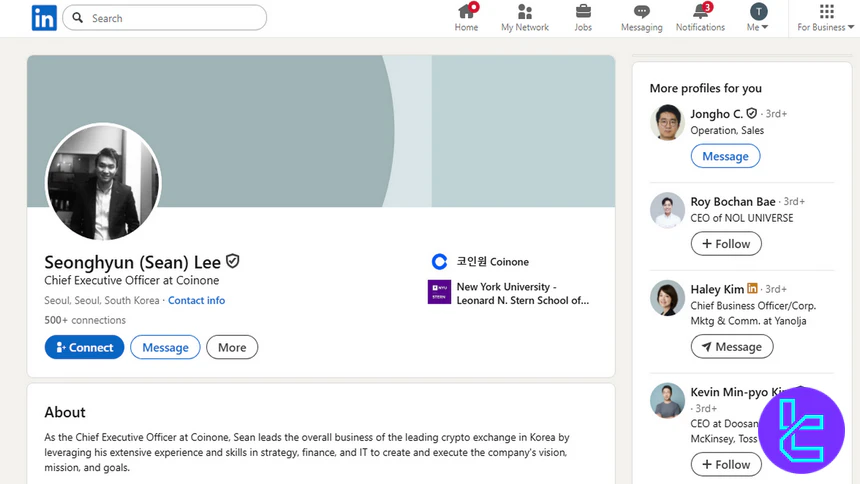Viewport: 860px width, 484px height.
Task: Follow Roy Bochan Bae
Action: click(726, 244)
